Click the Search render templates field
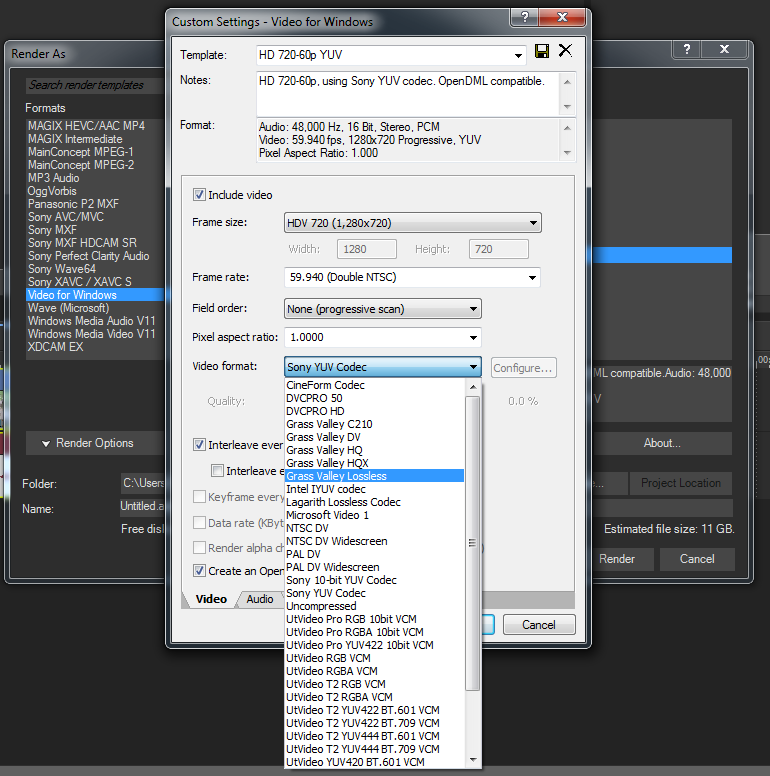Screen dimensions: 770x776 (90, 85)
